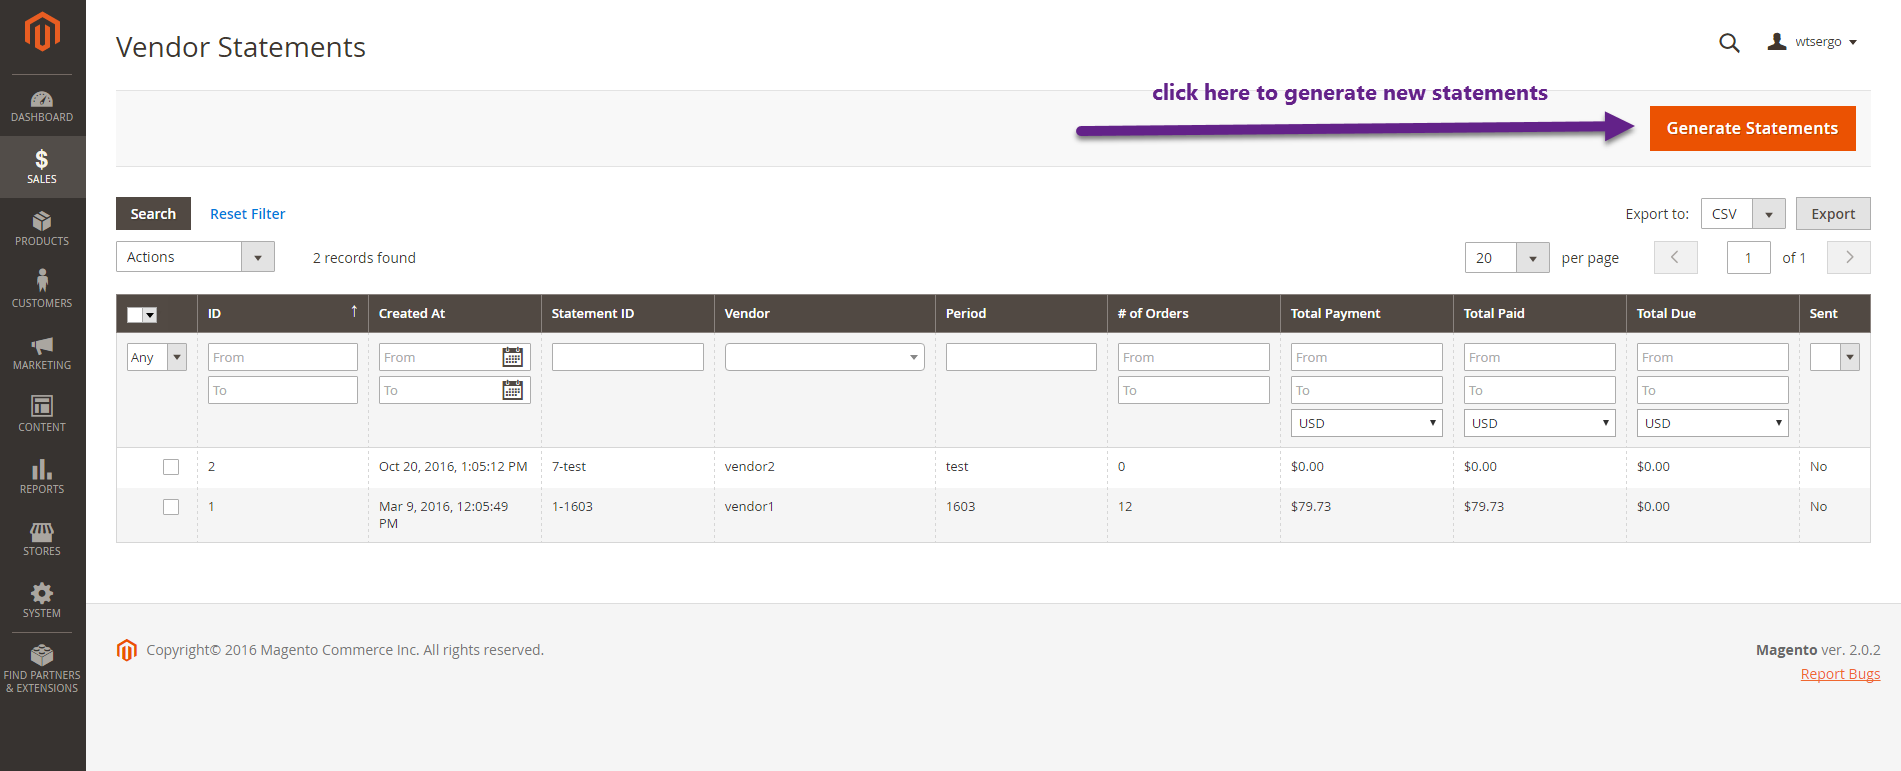Open the Dashboard sidebar item
Image resolution: width=1901 pixels, height=771 pixels.
click(42, 106)
